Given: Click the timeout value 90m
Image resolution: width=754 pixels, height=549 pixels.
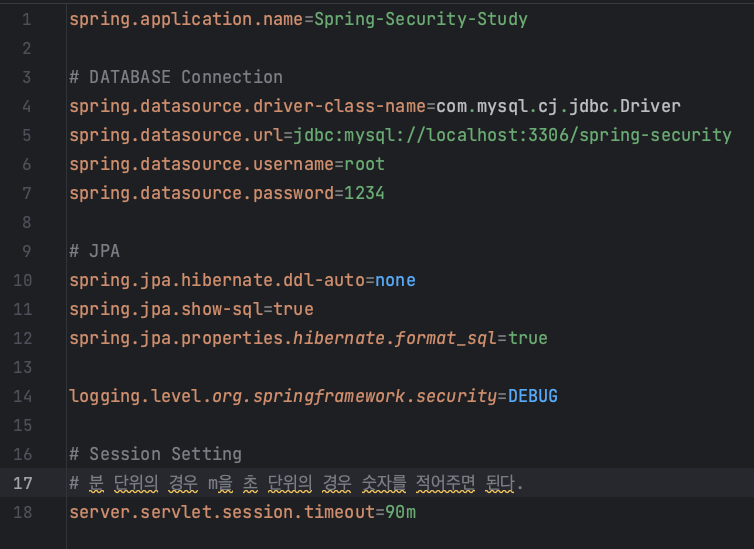Looking at the screenshot, I should tap(401, 512).
